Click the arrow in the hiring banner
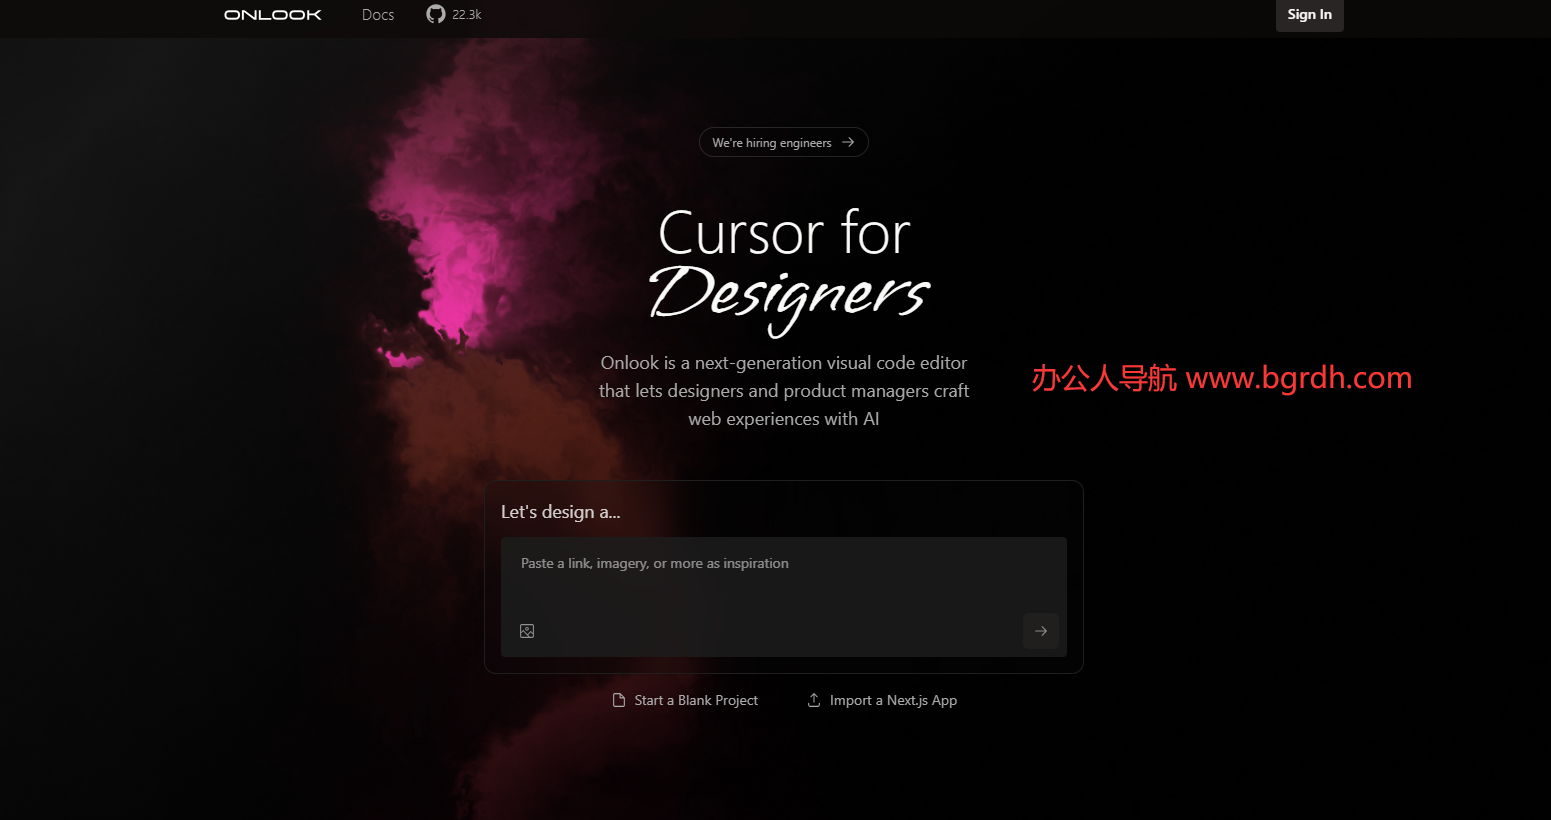1551x820 pixels. click(848, 142)
